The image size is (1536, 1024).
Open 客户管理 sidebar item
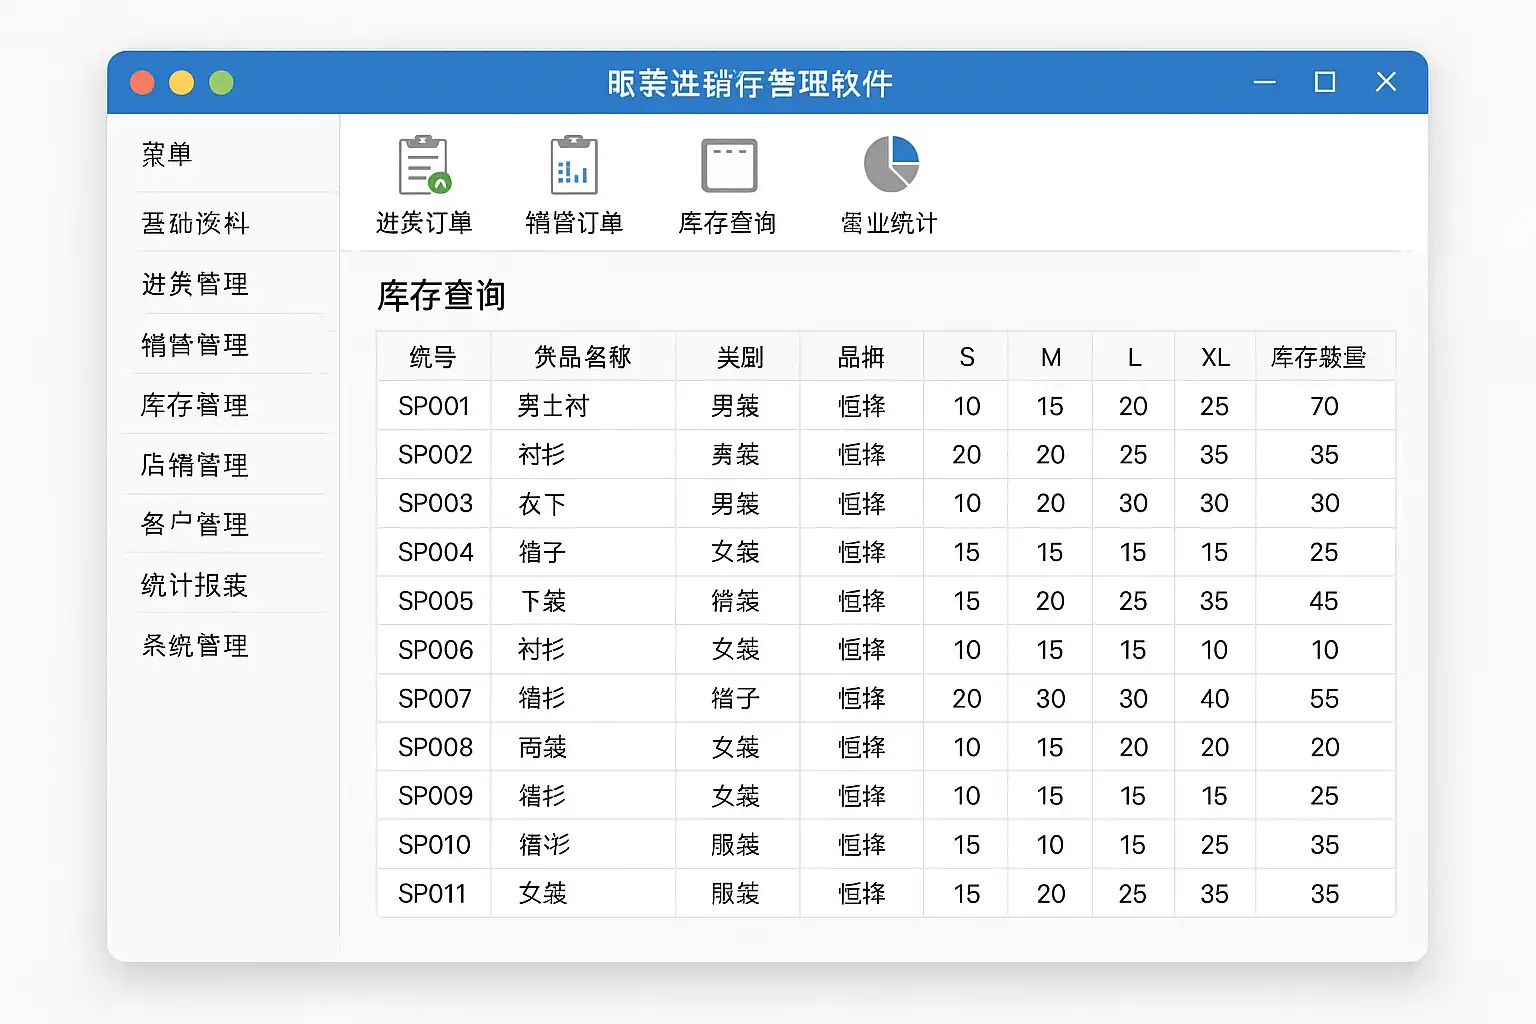195,524
